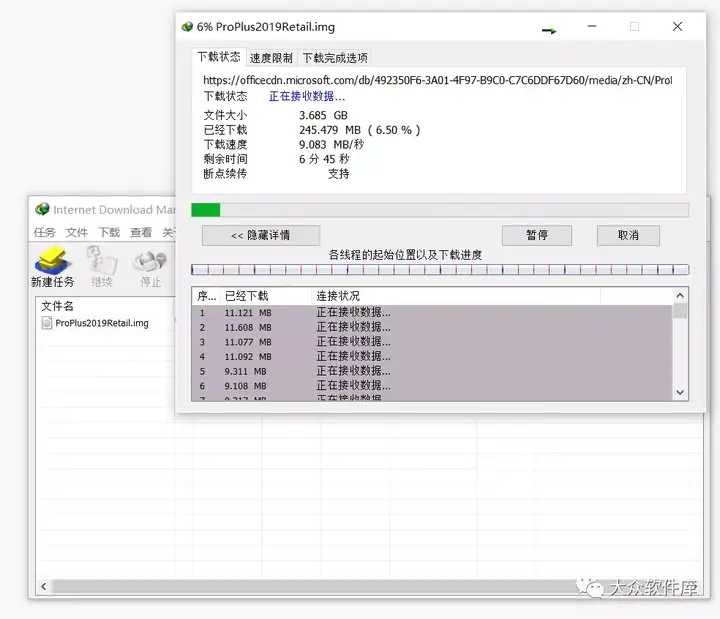This screenshot has height=619, width=720.
Task: Click the 序... column header
Action: click(x=206, y=296)
